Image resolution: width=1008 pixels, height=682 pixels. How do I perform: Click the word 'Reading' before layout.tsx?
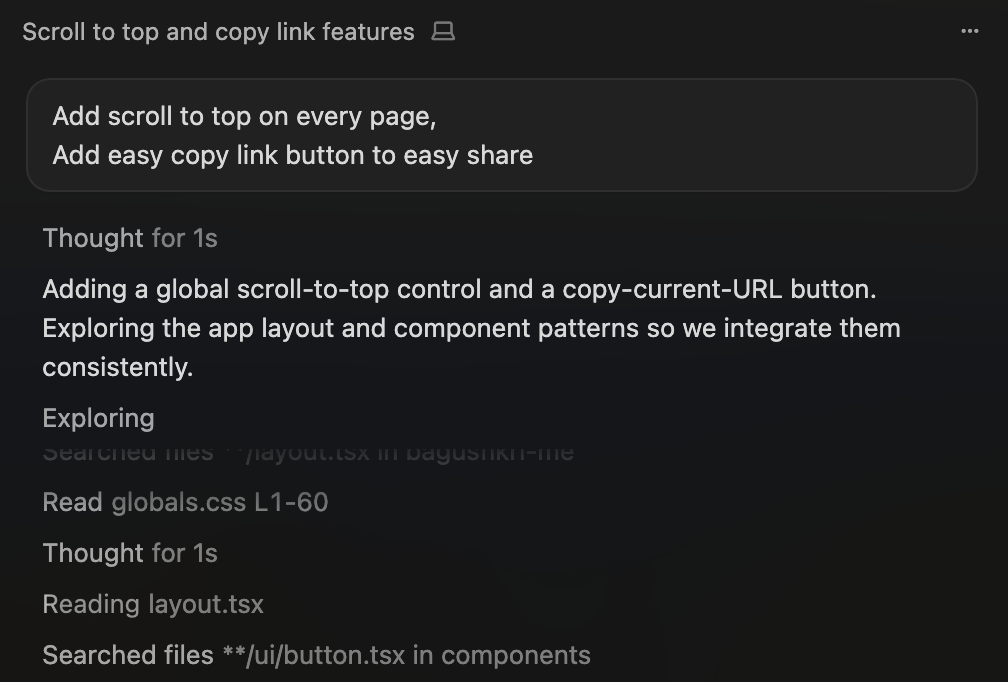coord(91,604)
